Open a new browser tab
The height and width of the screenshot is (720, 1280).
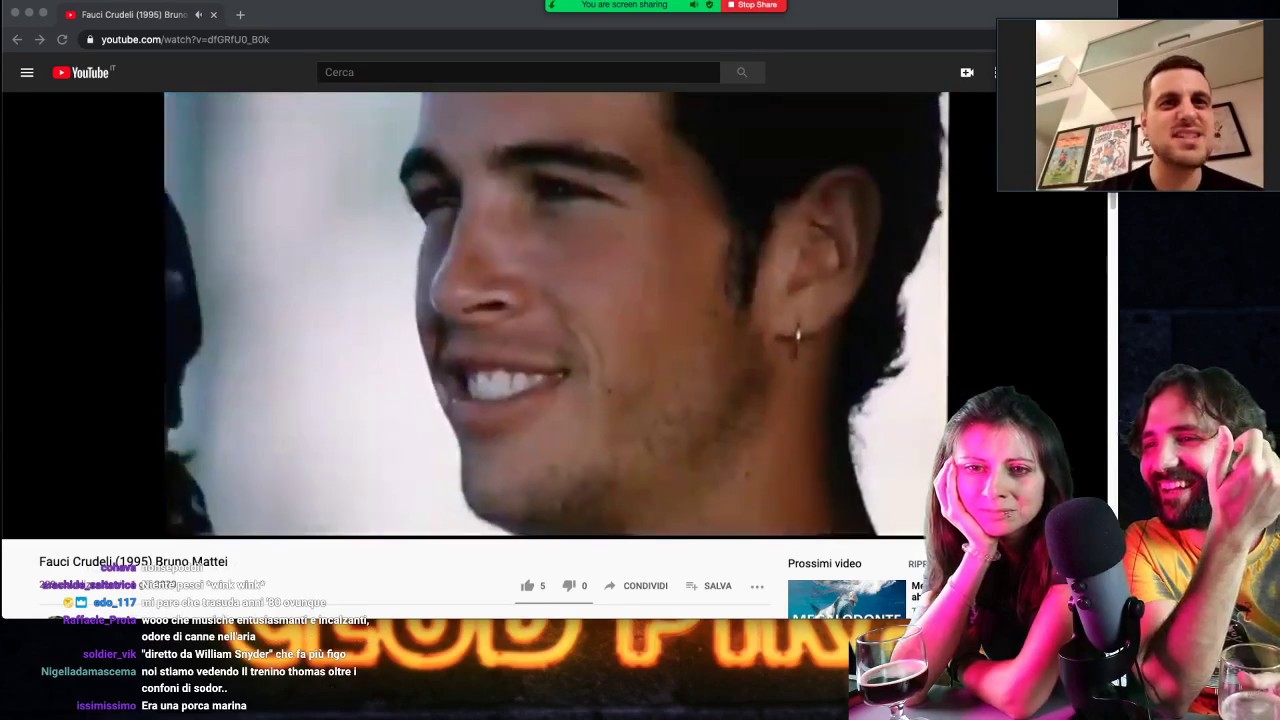tap(240, 15)
